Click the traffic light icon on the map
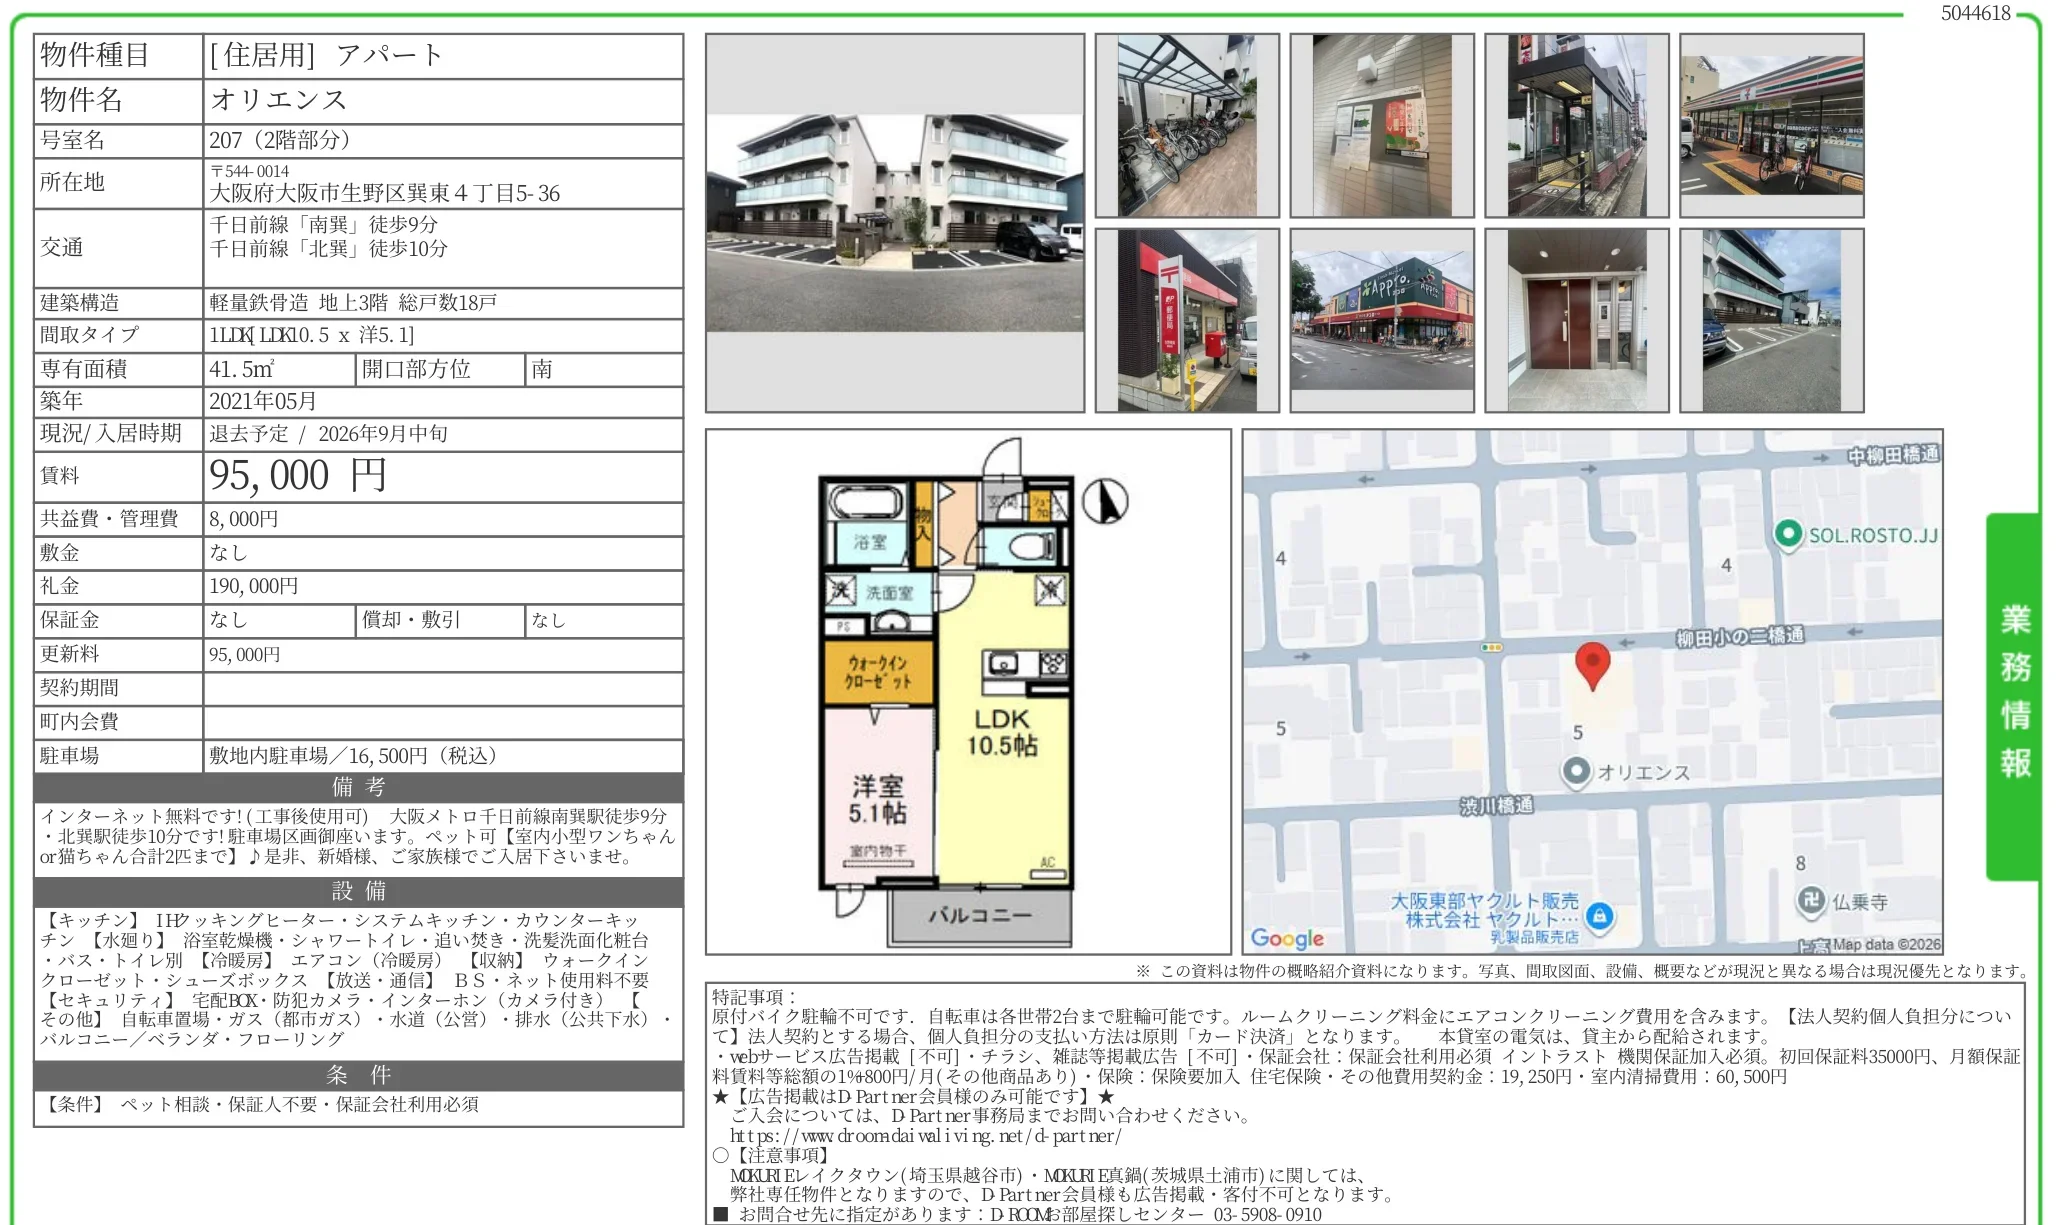The height and width of the screenshot is (1225, 2056). click(1491, 647)
